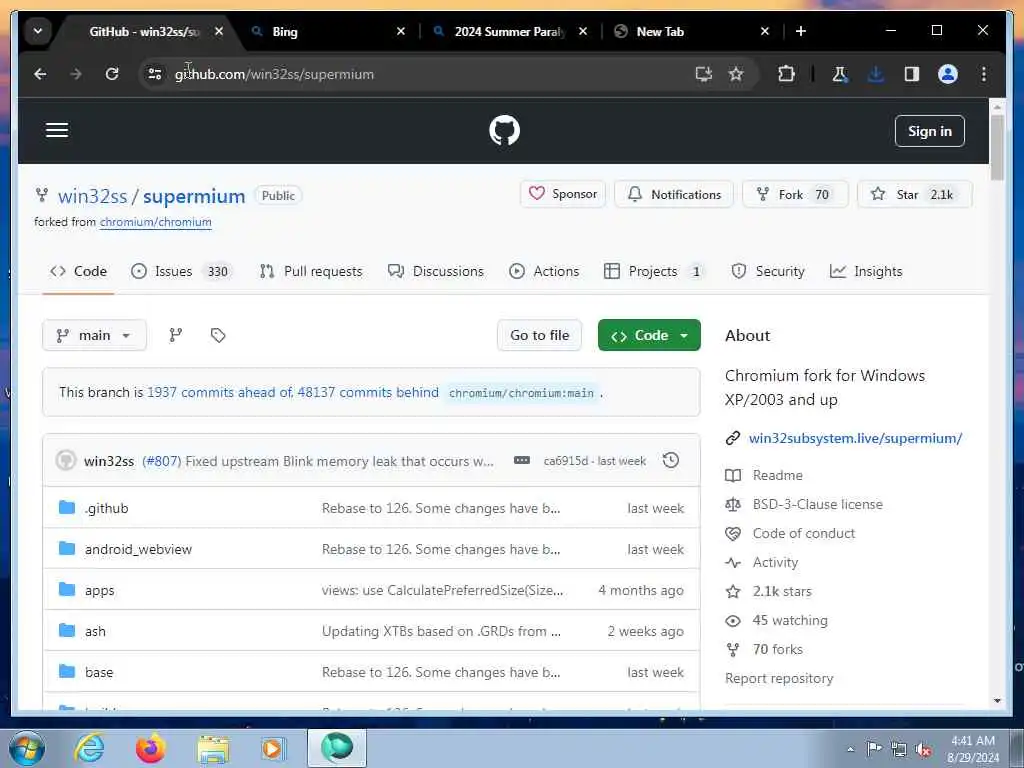The image size is (1024, 768).
Task: Open the 1937 commits ahead link
Action: coord(219,392)
